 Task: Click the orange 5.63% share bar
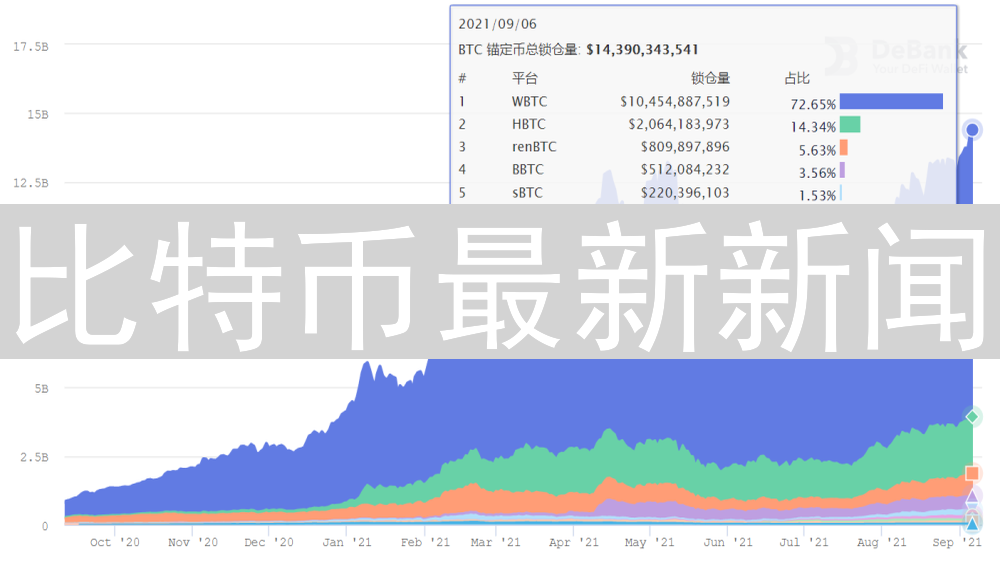click(x=844, y=147)
